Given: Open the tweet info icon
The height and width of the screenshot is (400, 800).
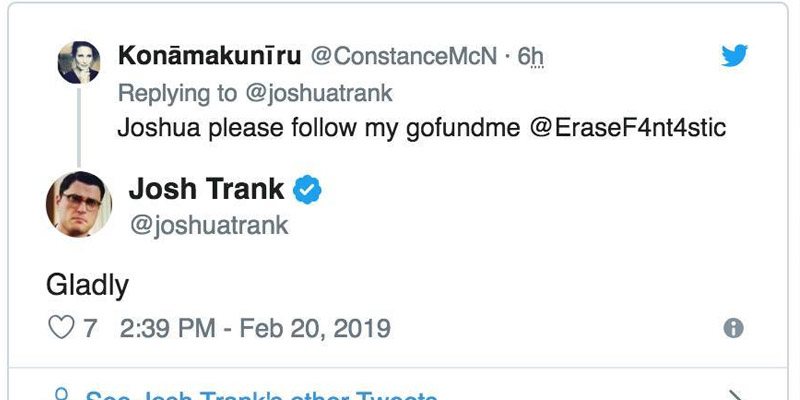Looking at the screenshot, I should [733, 328].
